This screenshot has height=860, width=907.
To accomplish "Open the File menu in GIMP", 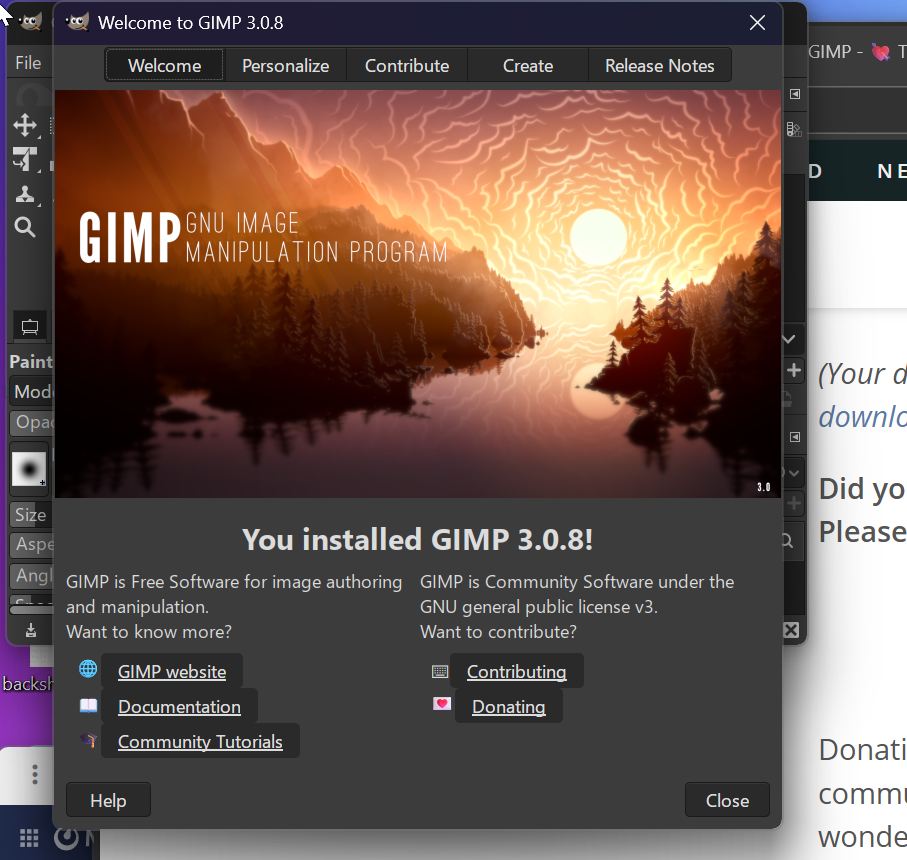I will (x=28, y=62).
